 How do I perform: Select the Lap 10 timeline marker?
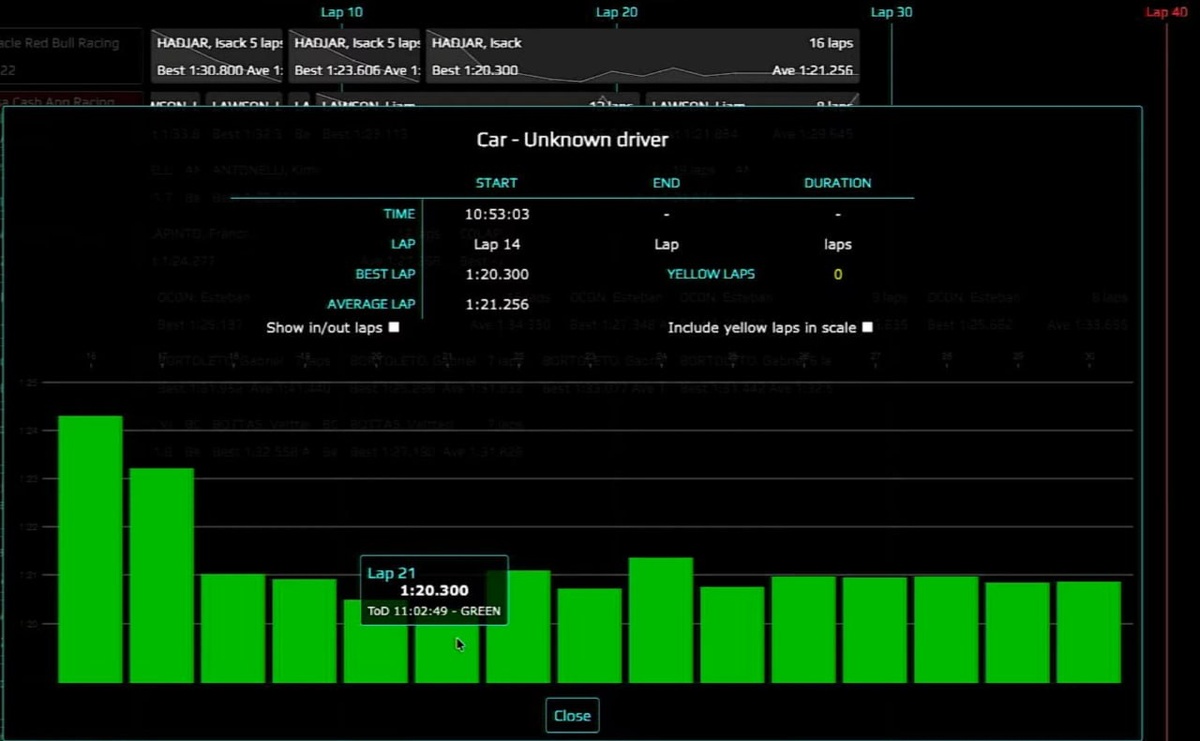coord(342,12)
